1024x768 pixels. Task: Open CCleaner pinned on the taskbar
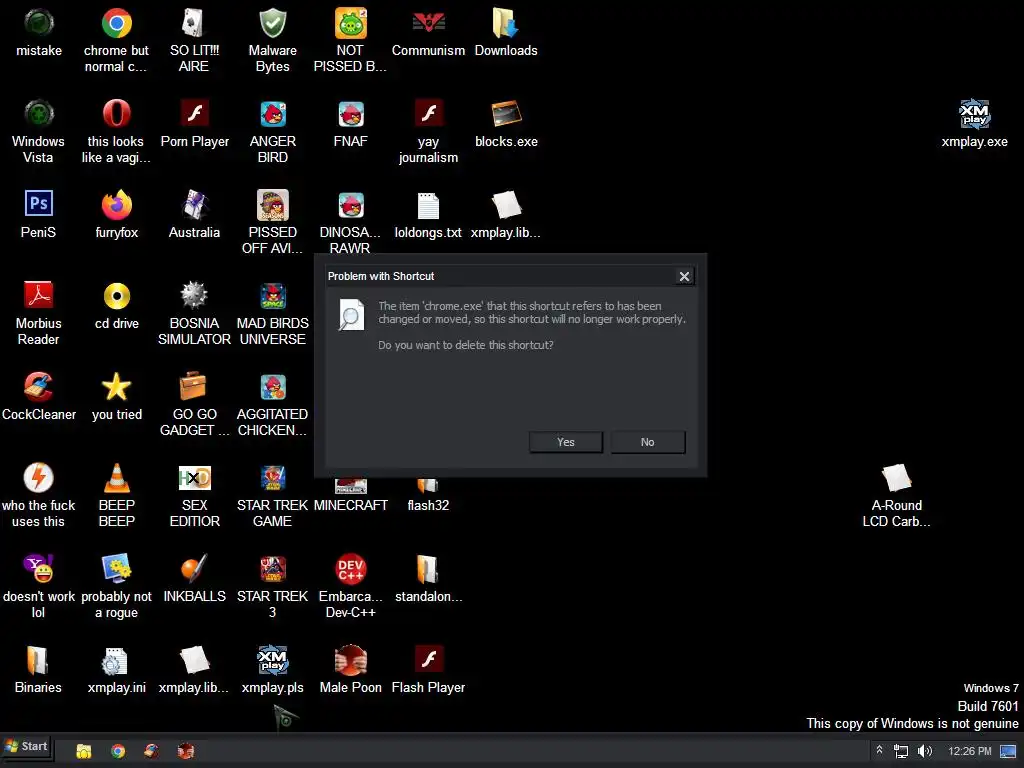tap(152, 751)
